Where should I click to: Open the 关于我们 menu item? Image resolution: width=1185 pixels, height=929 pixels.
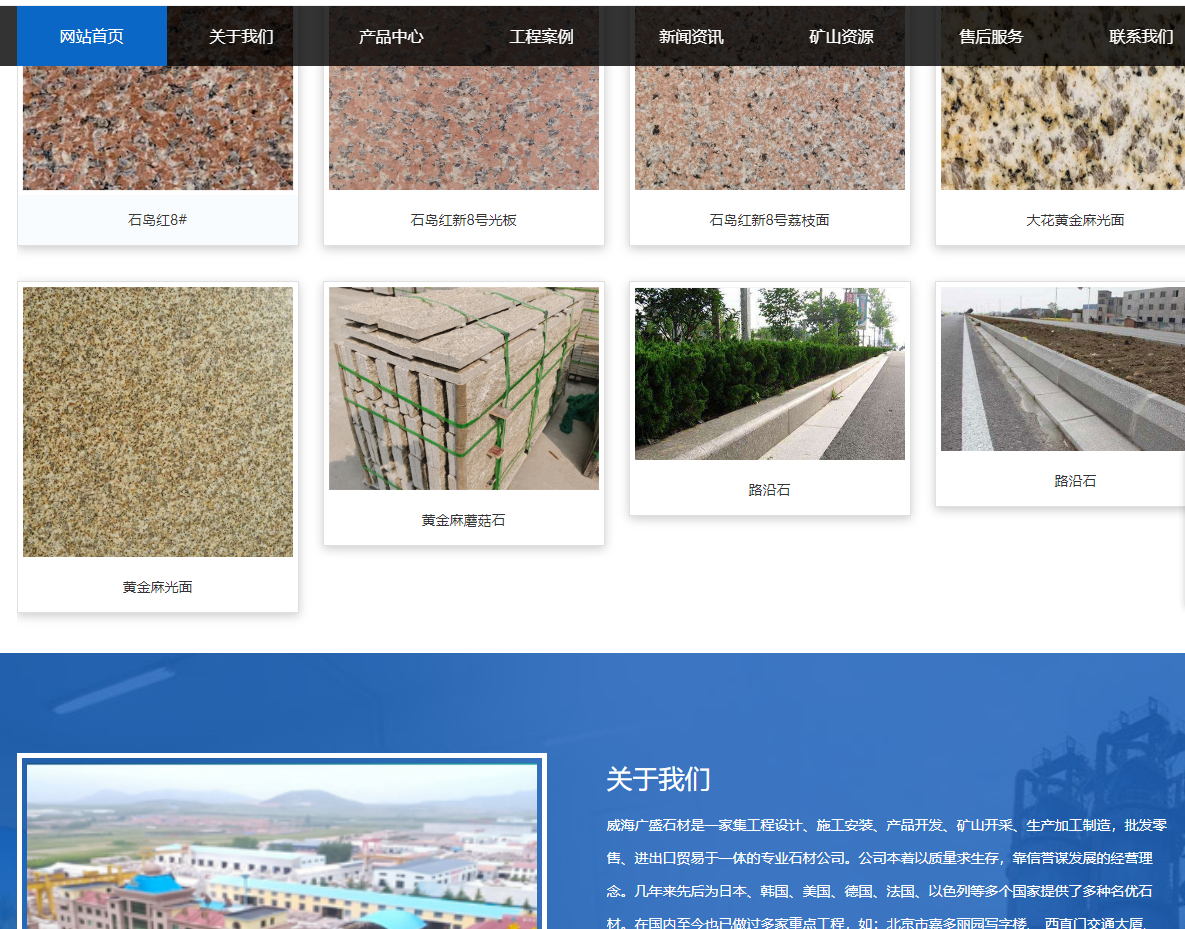click(241, 37)
